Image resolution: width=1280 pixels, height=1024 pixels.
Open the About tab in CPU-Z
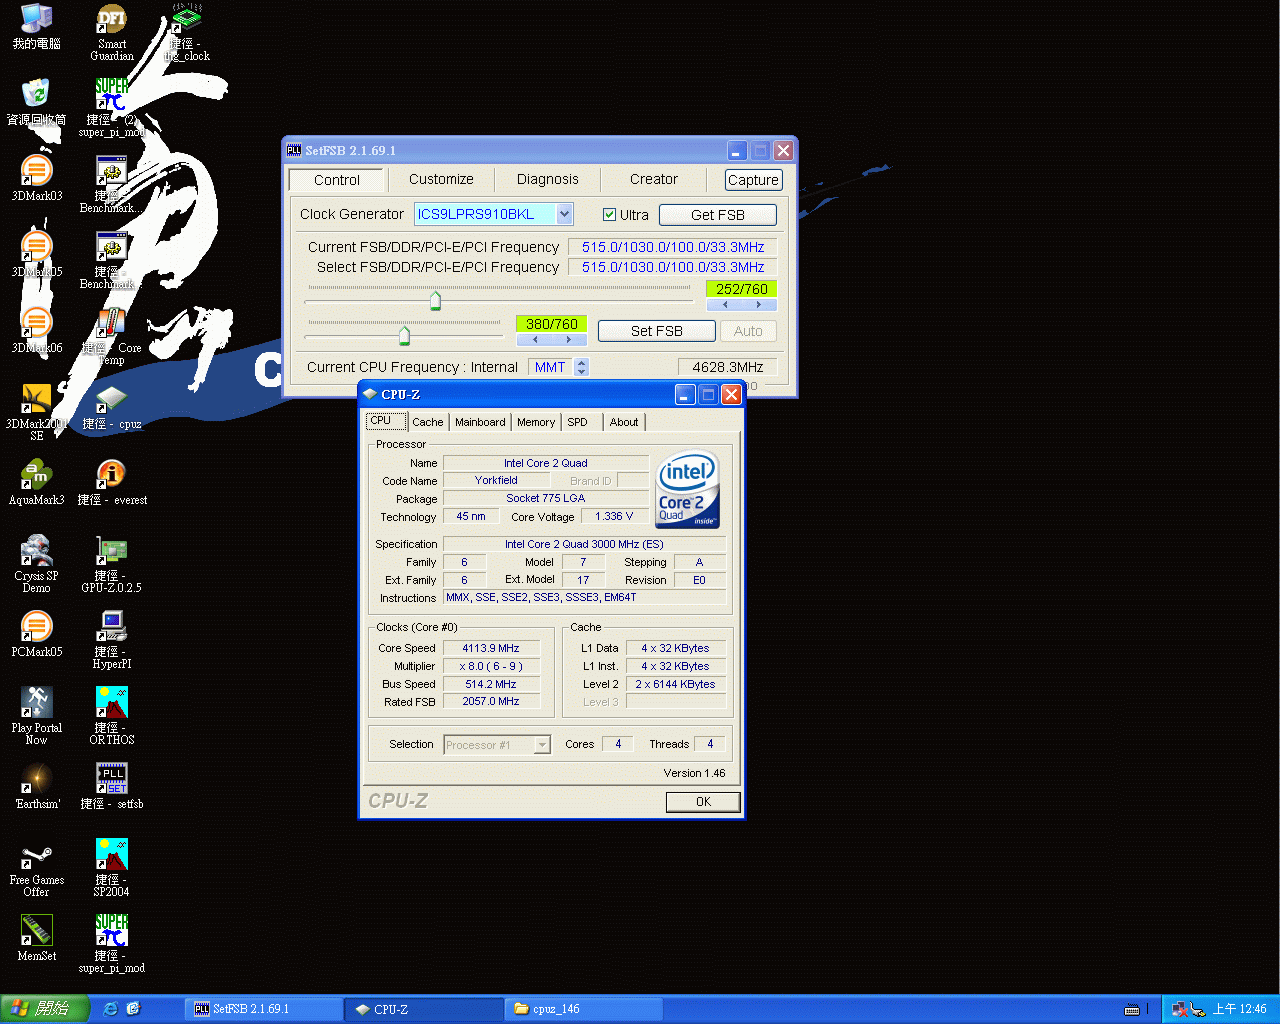tap(624, 422)
